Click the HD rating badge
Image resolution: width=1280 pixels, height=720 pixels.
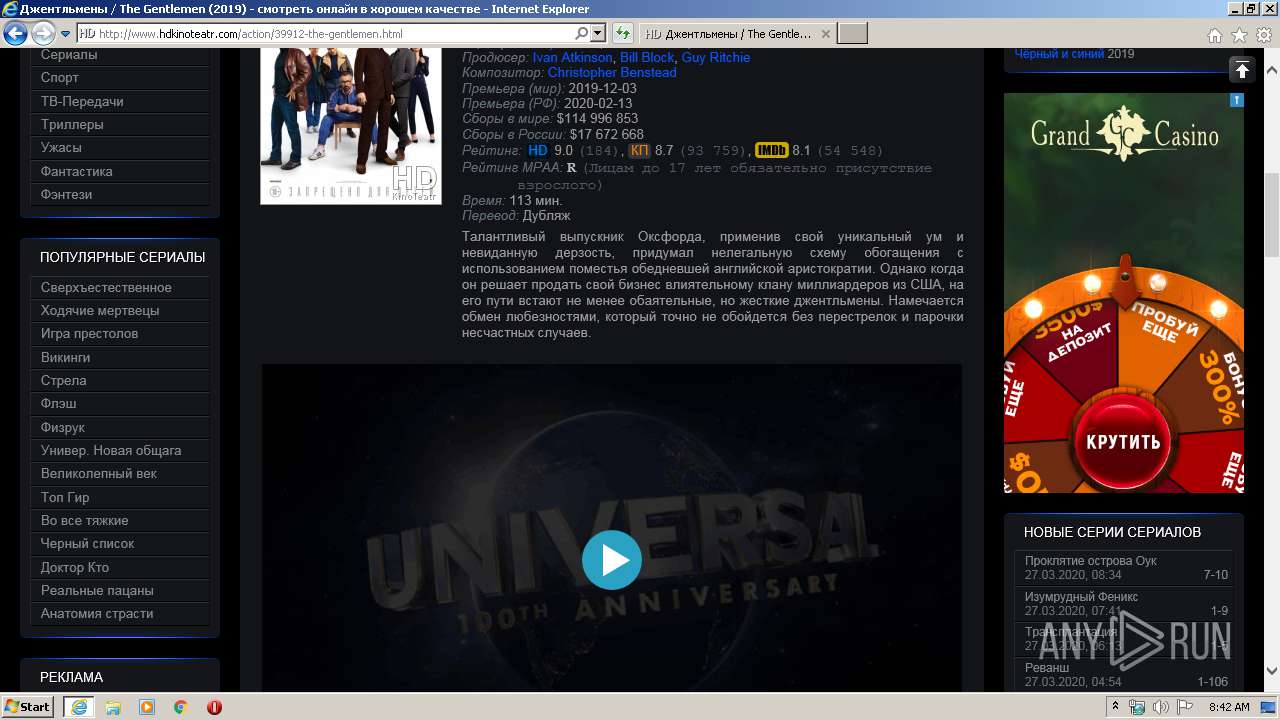pos(538,150)
